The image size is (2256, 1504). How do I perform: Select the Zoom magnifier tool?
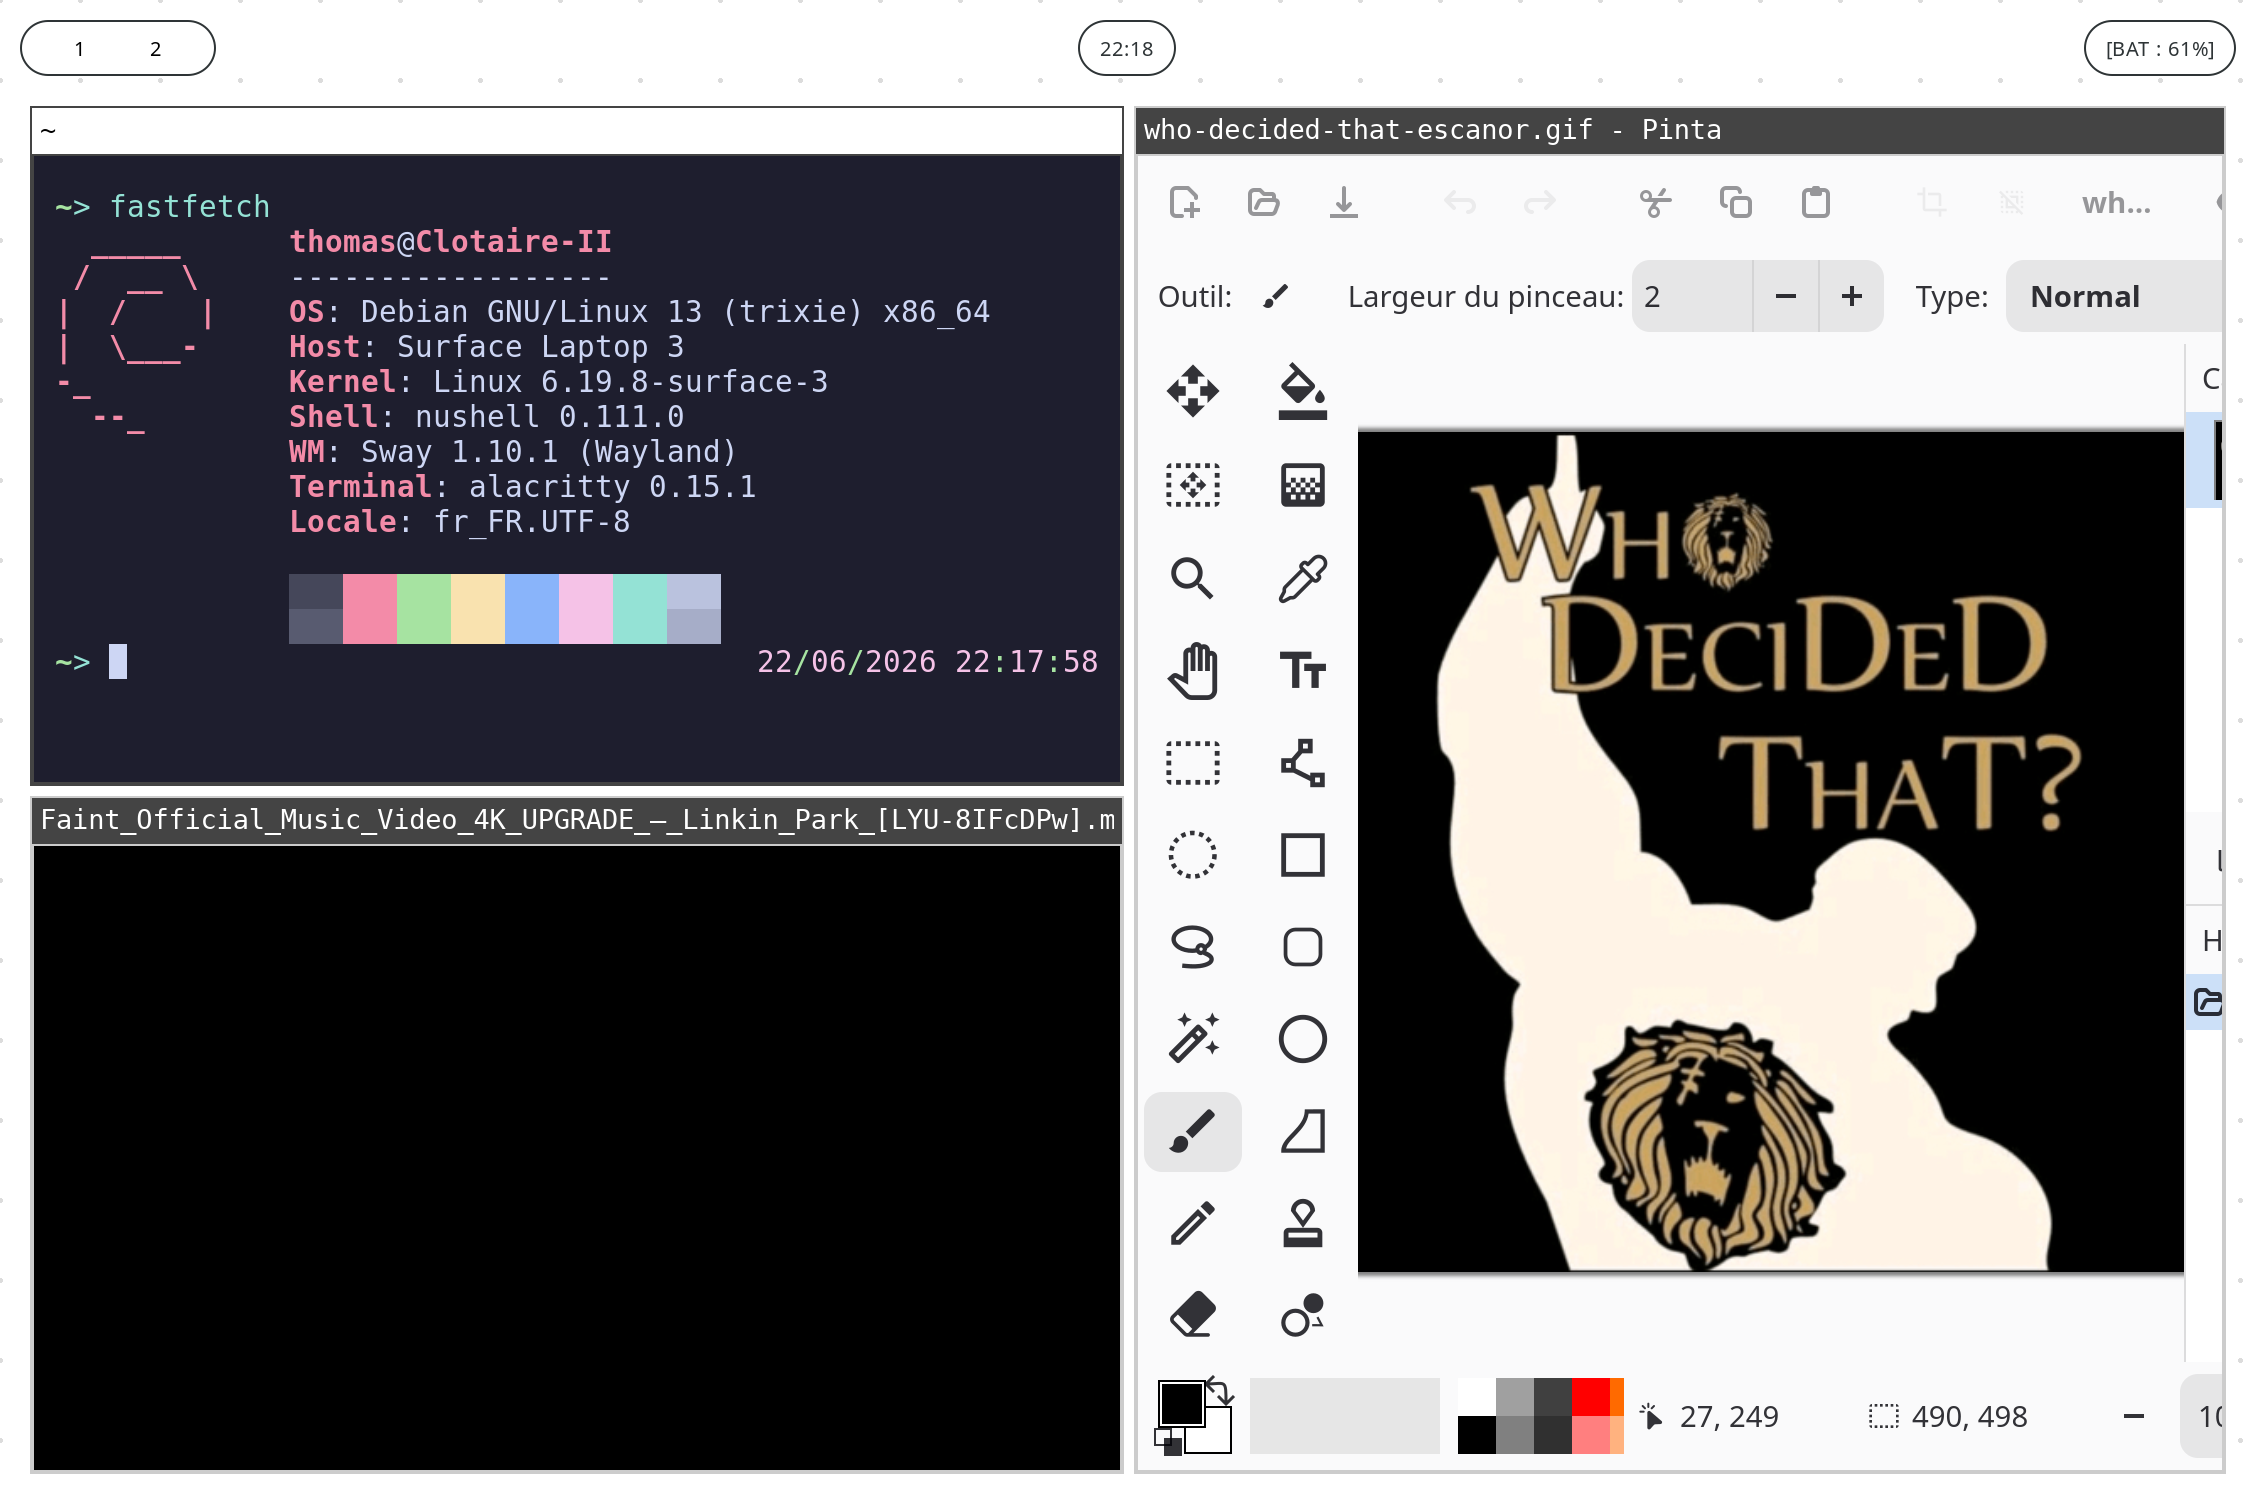click(1193, 578)
